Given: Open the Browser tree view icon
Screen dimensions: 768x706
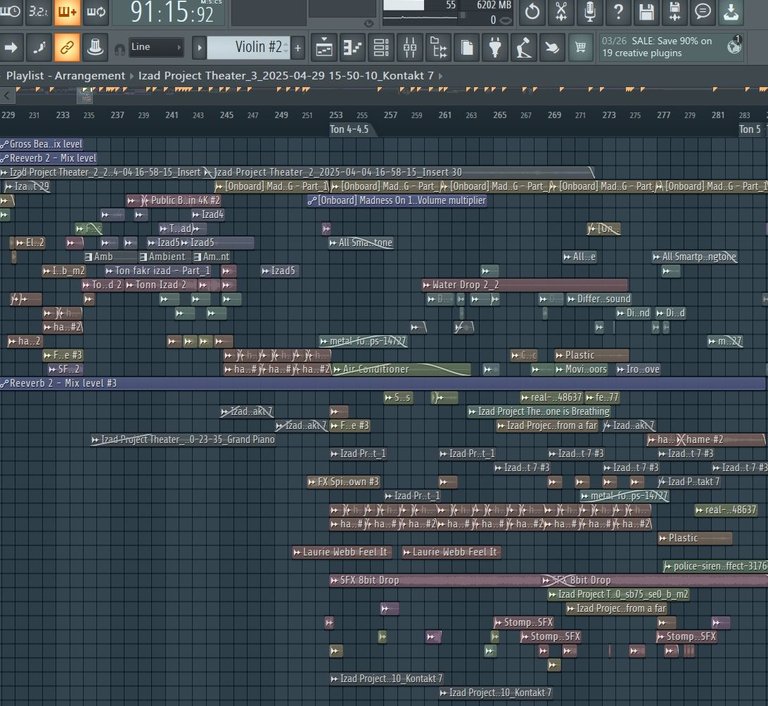Looking at the screenshot, I should (438, 48).
